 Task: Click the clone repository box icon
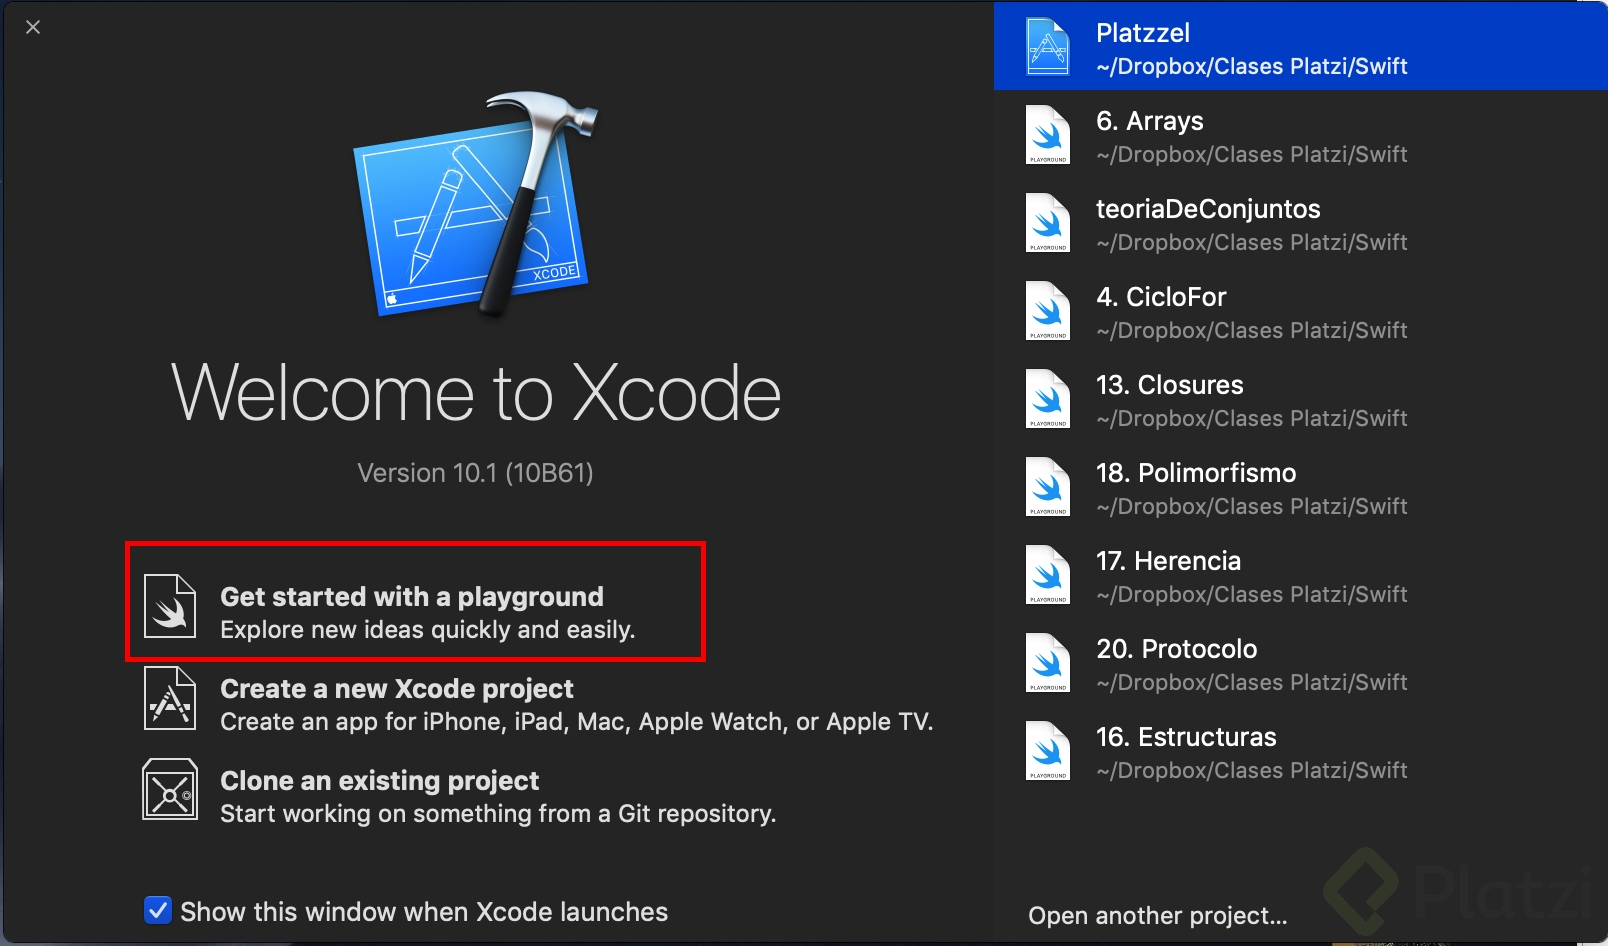[170, 789]
